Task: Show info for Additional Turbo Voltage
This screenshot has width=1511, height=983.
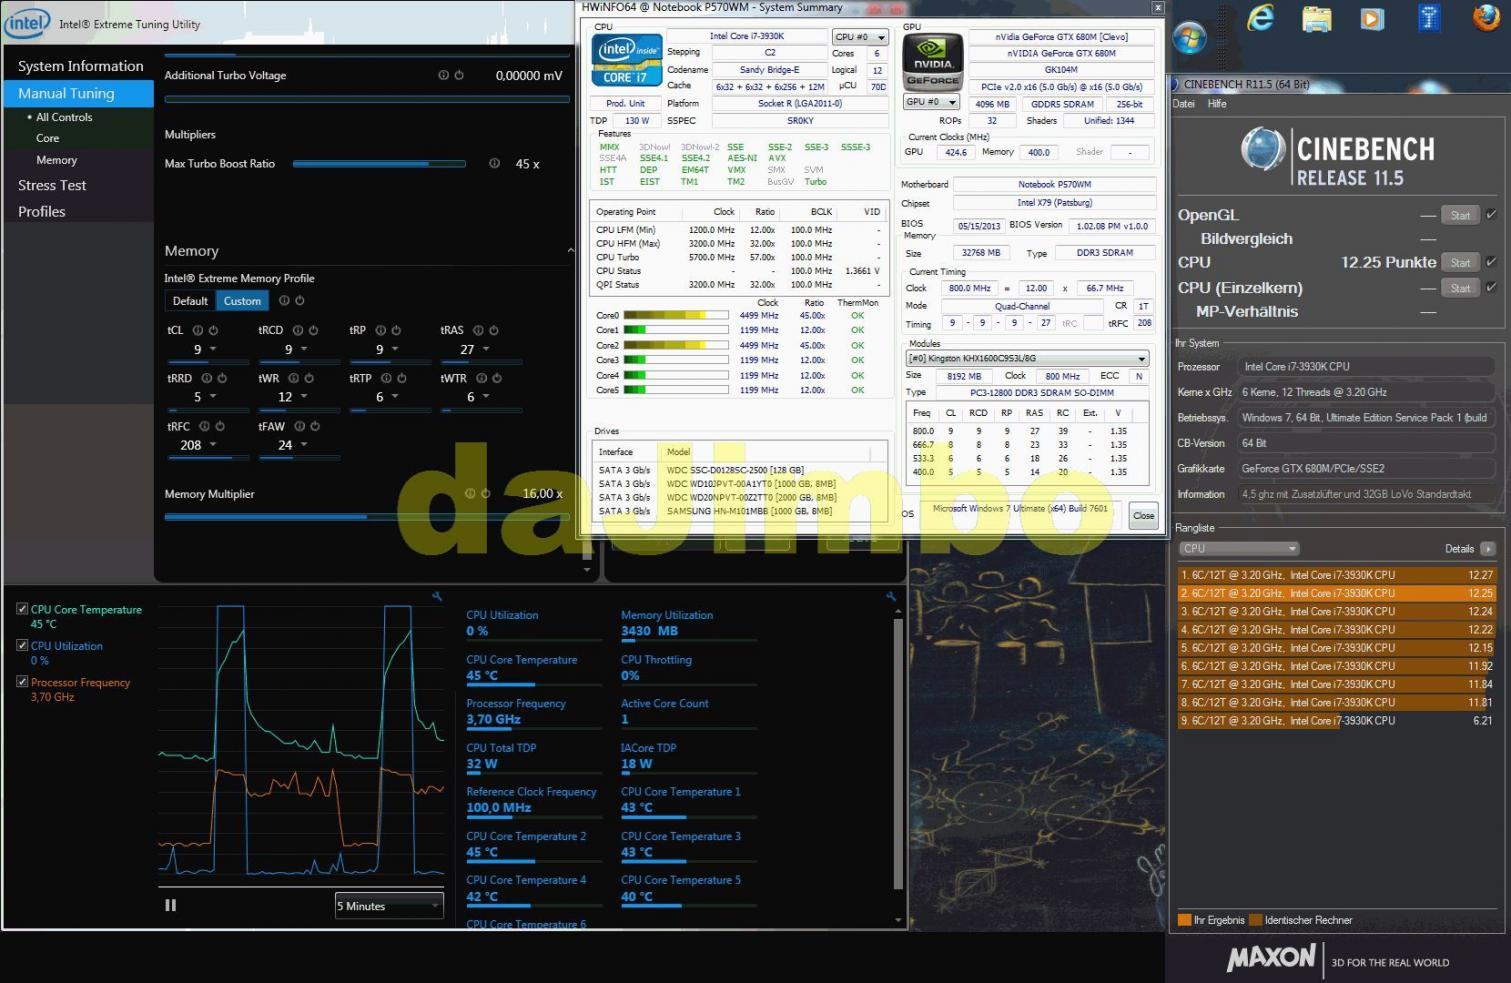Action: [x=443, y=75]
